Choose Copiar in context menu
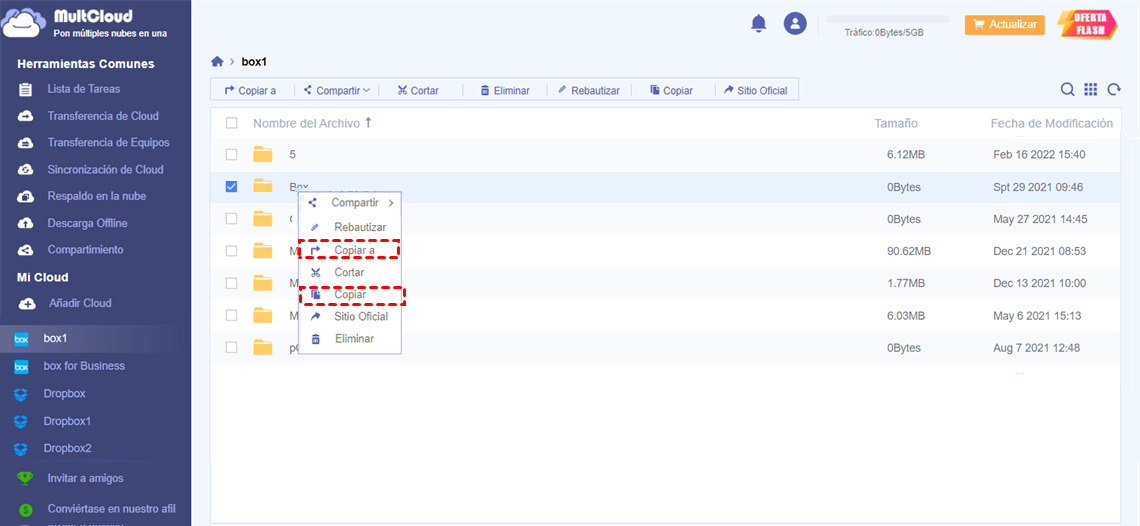Viewport: 1140px width, 526px height. [350, 295]
